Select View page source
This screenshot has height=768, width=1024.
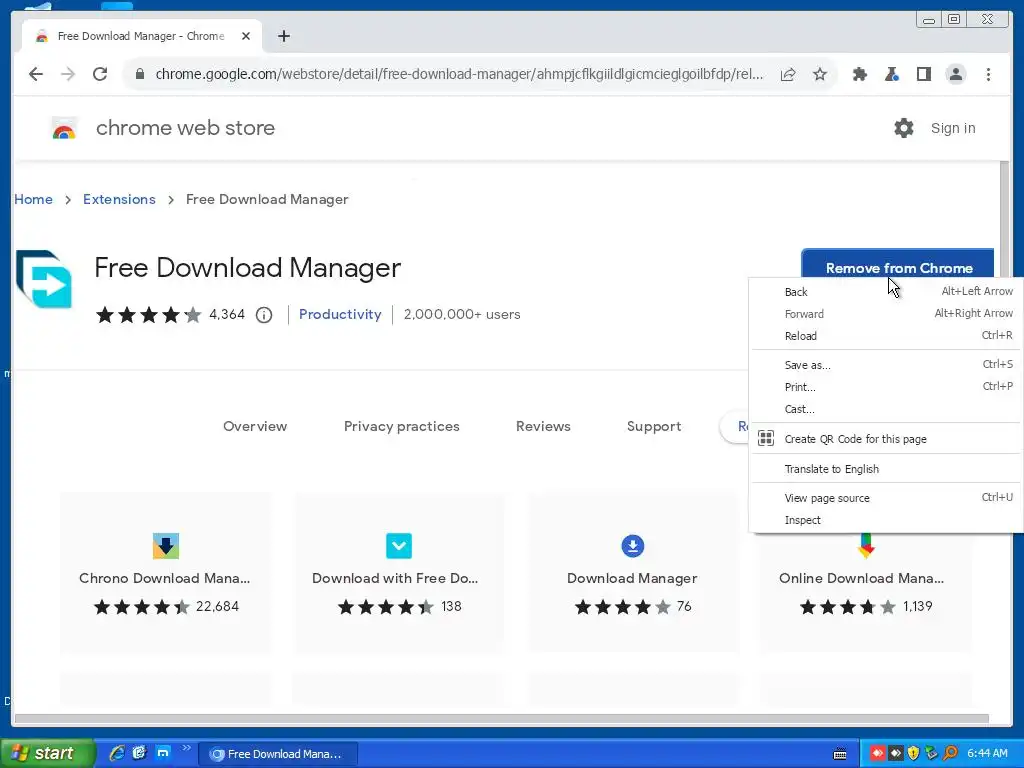pyautogui.click(x=886, y=498)
